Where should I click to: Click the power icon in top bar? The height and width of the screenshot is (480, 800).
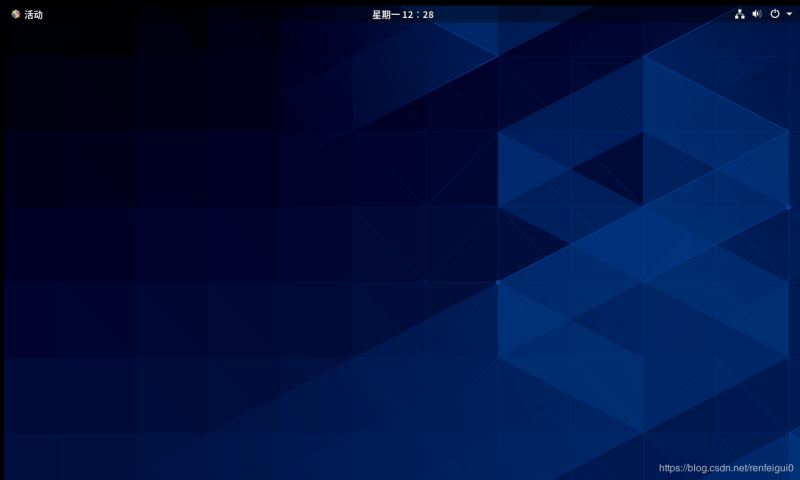(x=774, y=14)
